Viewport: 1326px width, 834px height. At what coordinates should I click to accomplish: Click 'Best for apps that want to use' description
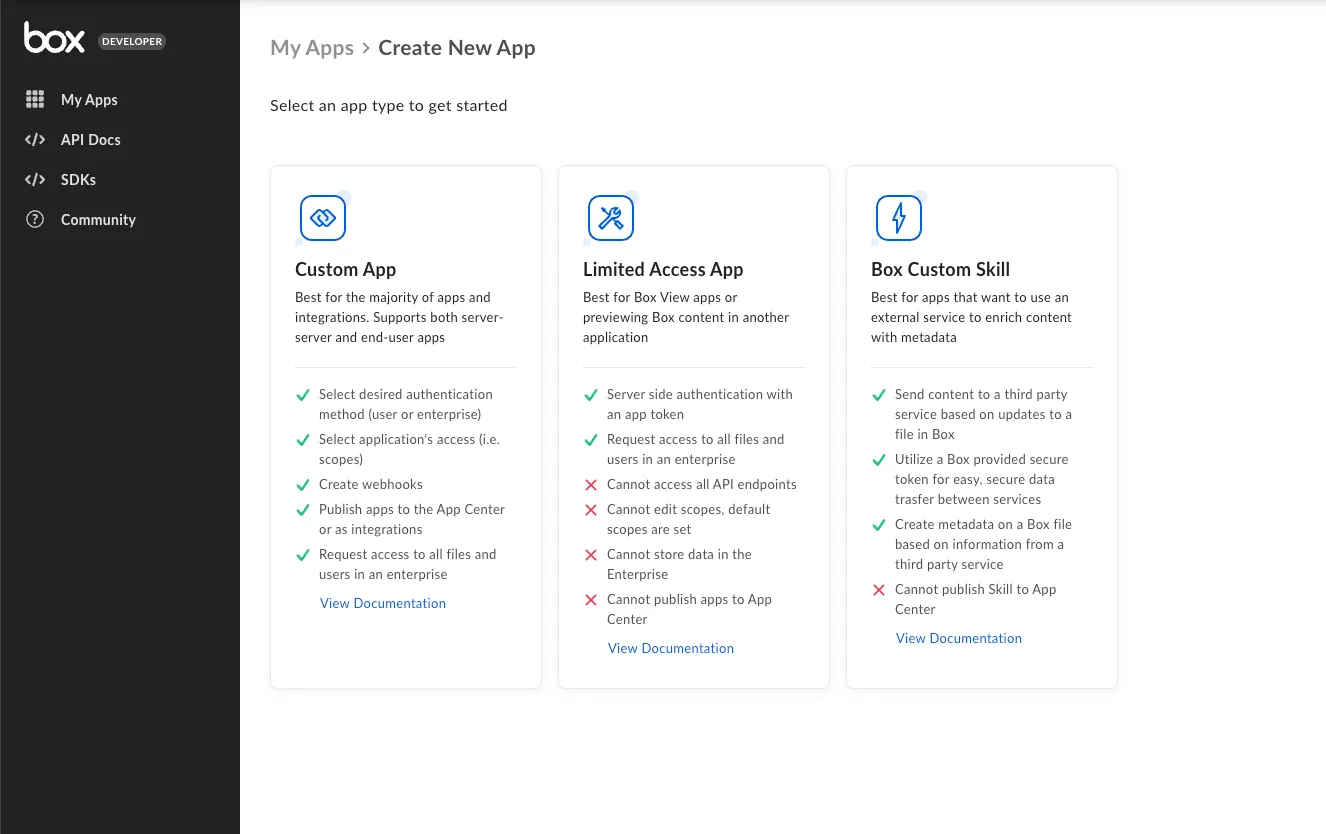pyautogui.click(x=971, y=317)
